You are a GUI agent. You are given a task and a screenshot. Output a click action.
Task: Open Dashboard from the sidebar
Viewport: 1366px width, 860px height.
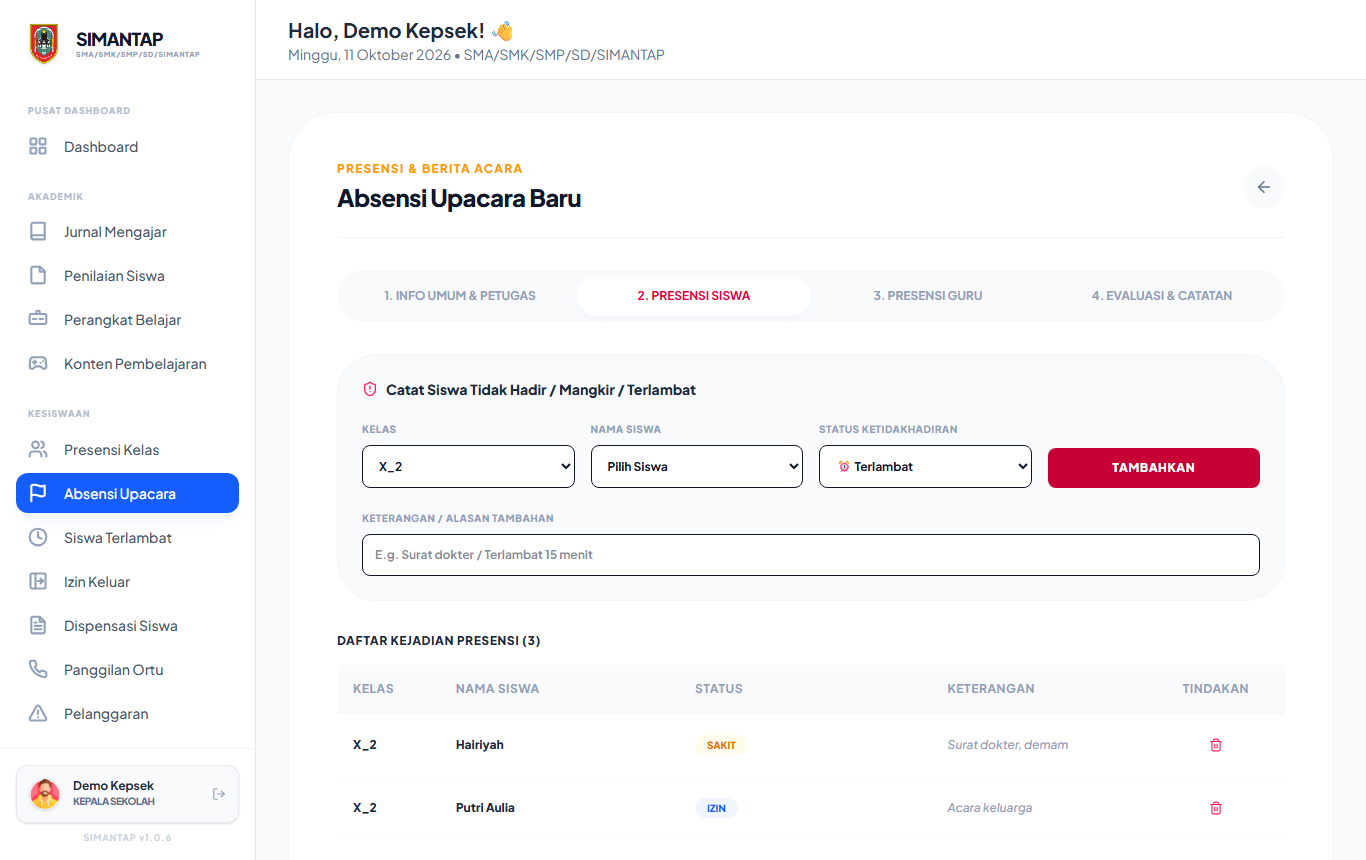coord(127,147)
